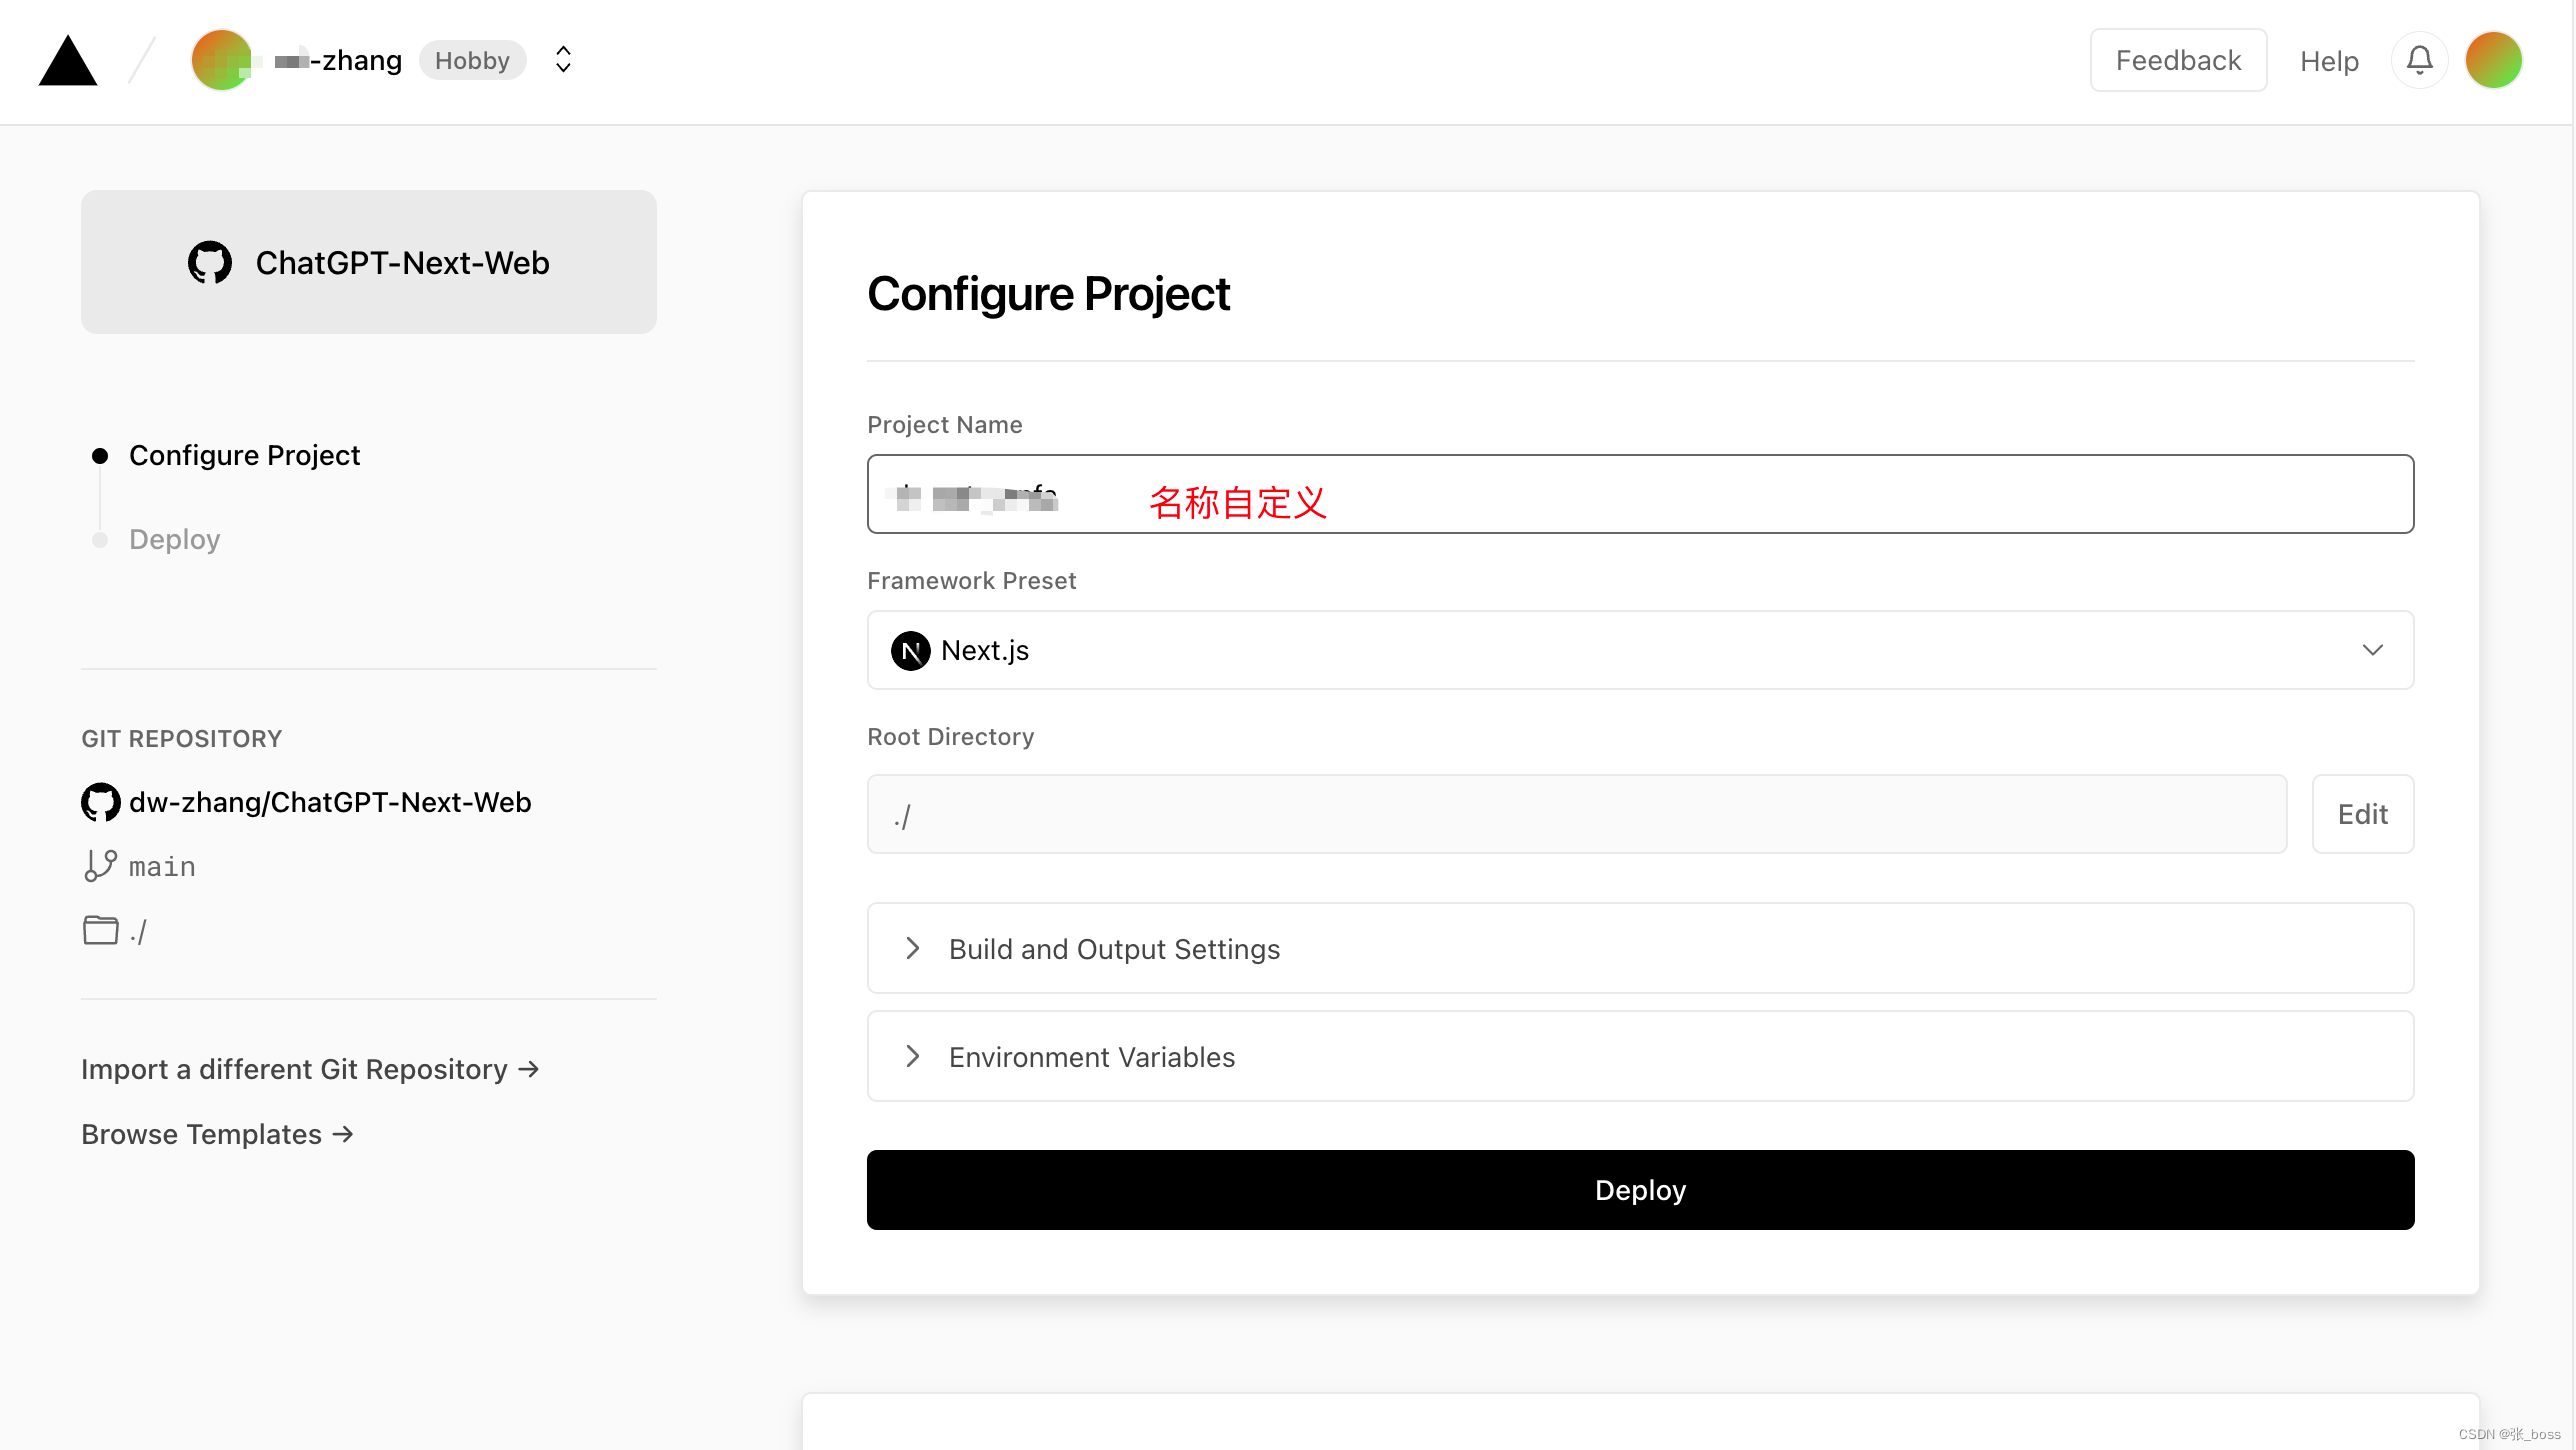Open the Feedback button
The image size is (2576, 1450).
(x=2177, y=60)
